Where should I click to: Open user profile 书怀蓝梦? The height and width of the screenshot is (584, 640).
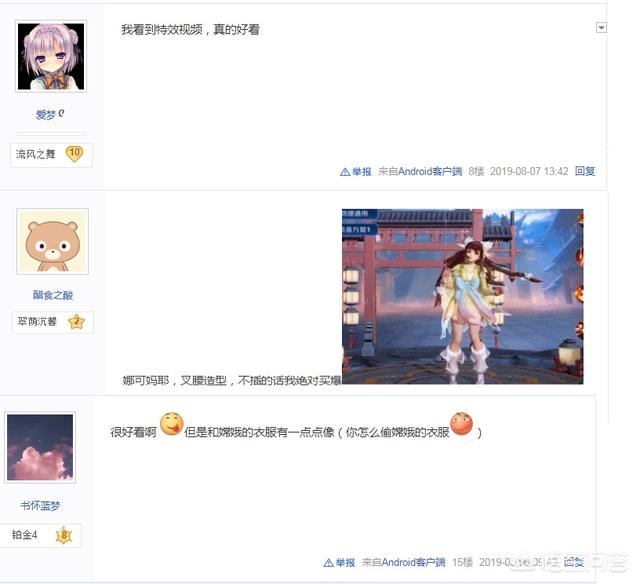tap(40, 506)
